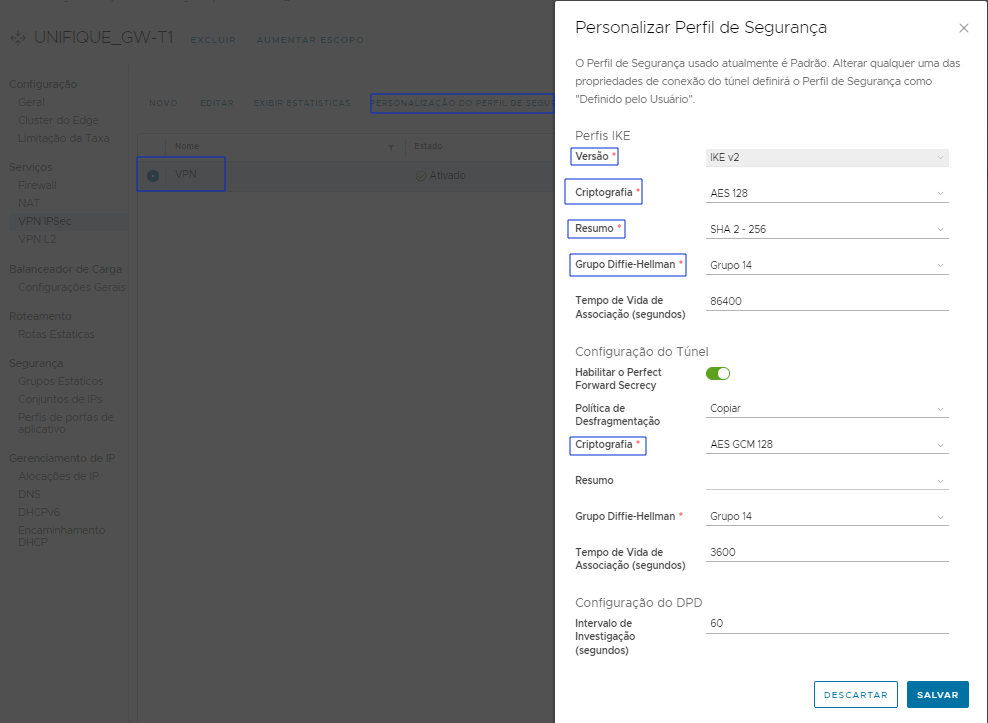Click the Estado column header
Screen dimensions: 988x723
428,146
